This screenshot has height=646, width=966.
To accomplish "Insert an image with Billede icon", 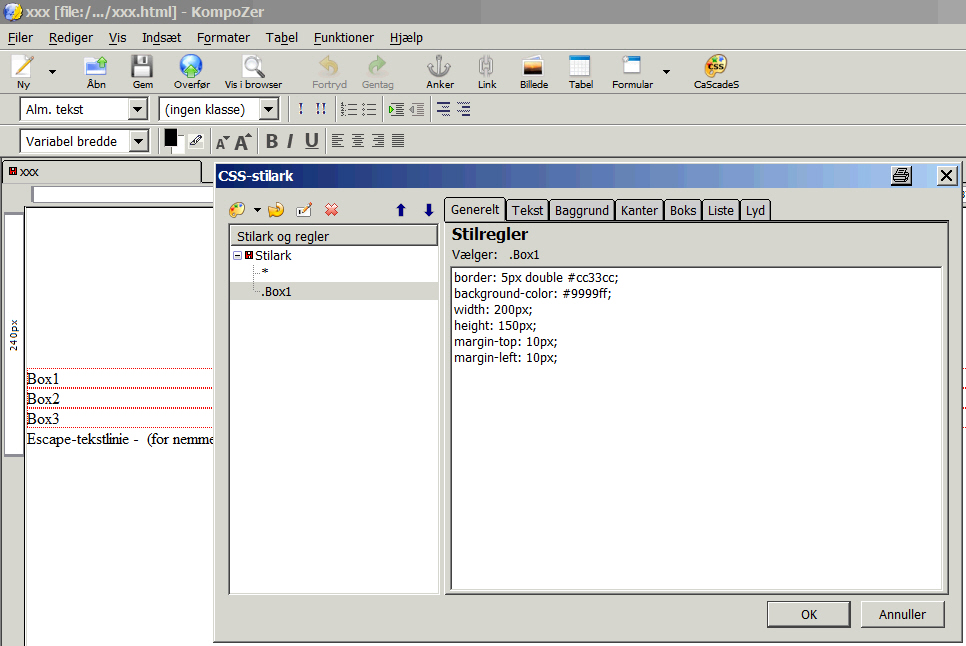I will tap(533, 68).
